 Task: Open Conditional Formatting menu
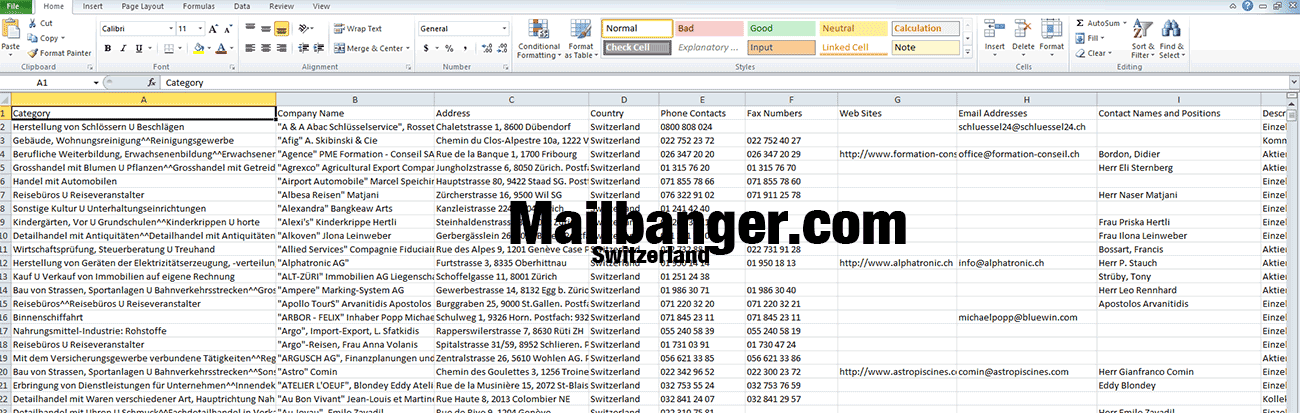point(539,38)
